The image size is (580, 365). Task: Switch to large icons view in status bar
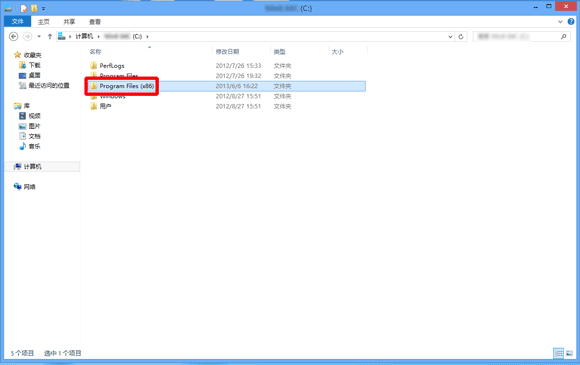pyautogui.click(x=569, y=353)
